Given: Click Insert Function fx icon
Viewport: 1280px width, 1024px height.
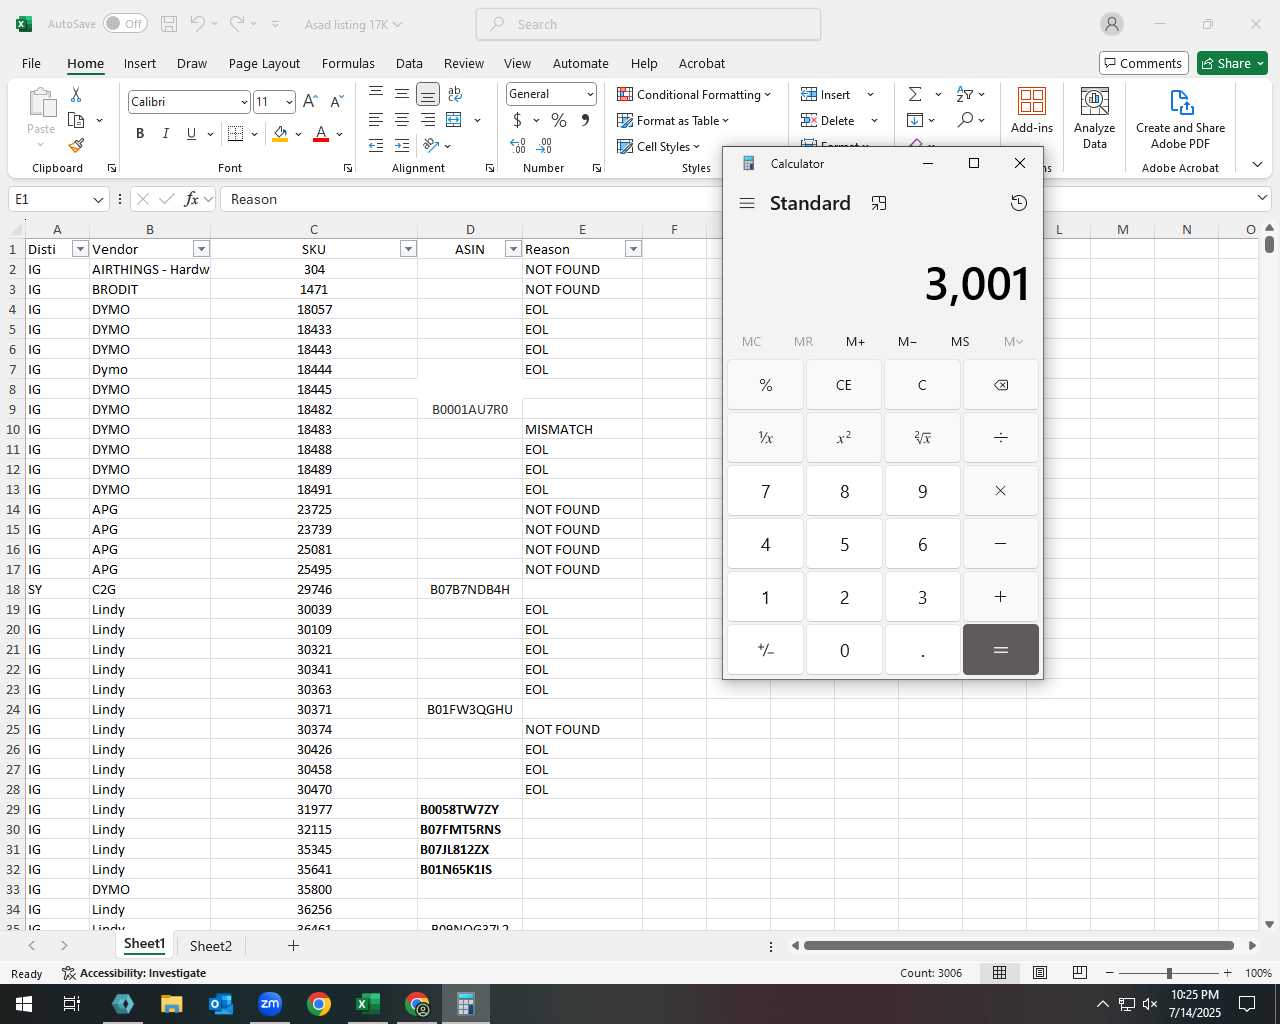Looking at the screenshot, I should [191, 199].
